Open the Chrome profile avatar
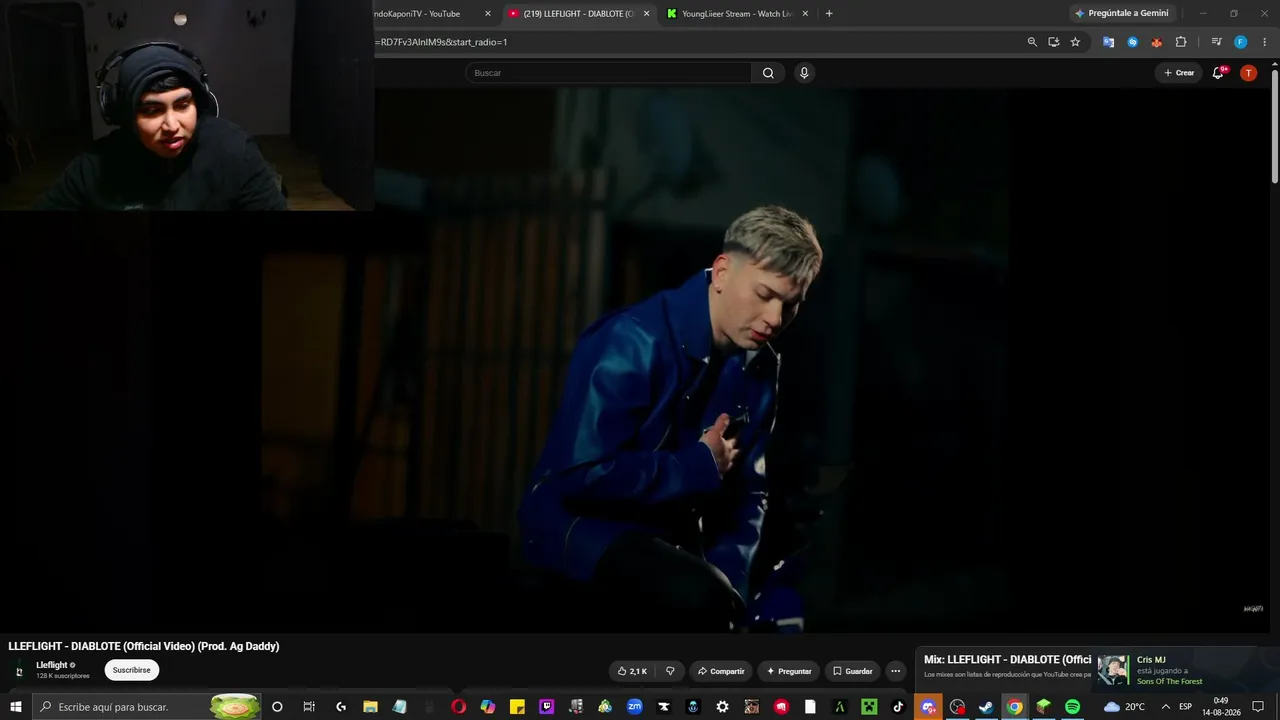 click(1240, 42)
